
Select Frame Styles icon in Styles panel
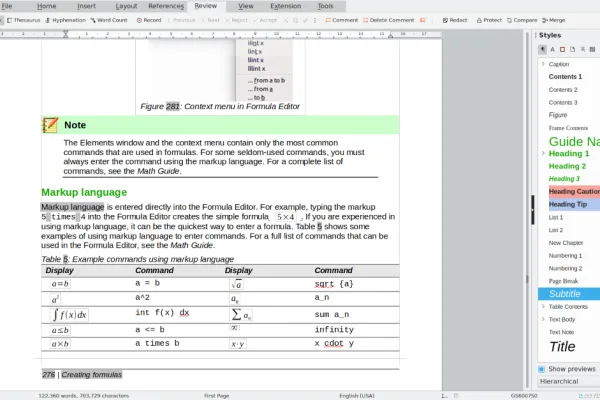[562, 49]
